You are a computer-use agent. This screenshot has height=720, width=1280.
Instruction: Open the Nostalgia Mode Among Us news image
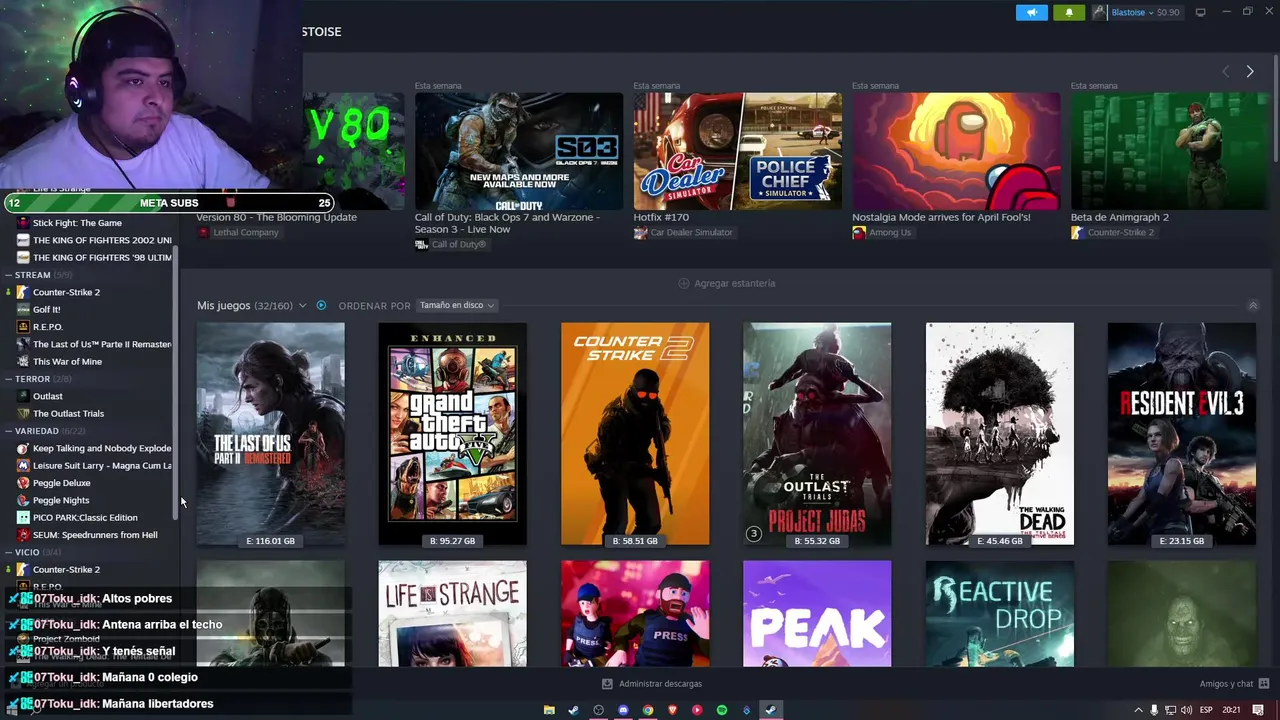point(956,150)
